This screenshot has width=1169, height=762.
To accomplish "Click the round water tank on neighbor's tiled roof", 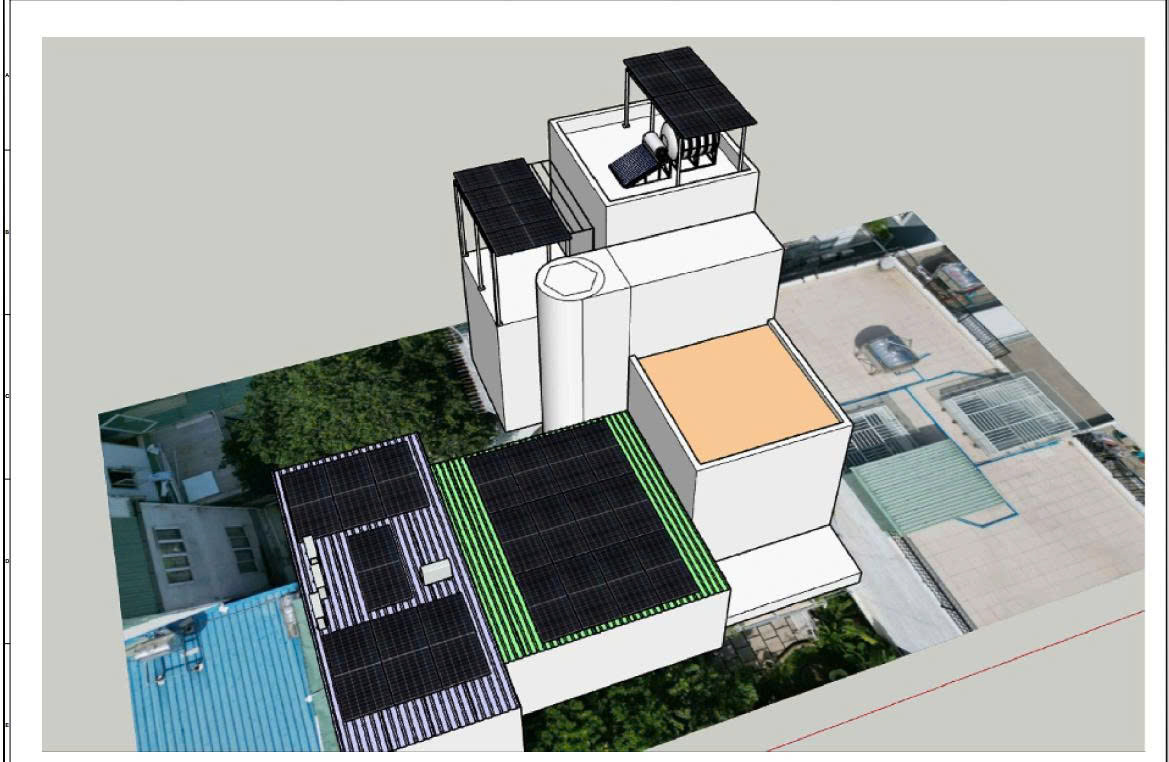I will click(x=889, y=350).
